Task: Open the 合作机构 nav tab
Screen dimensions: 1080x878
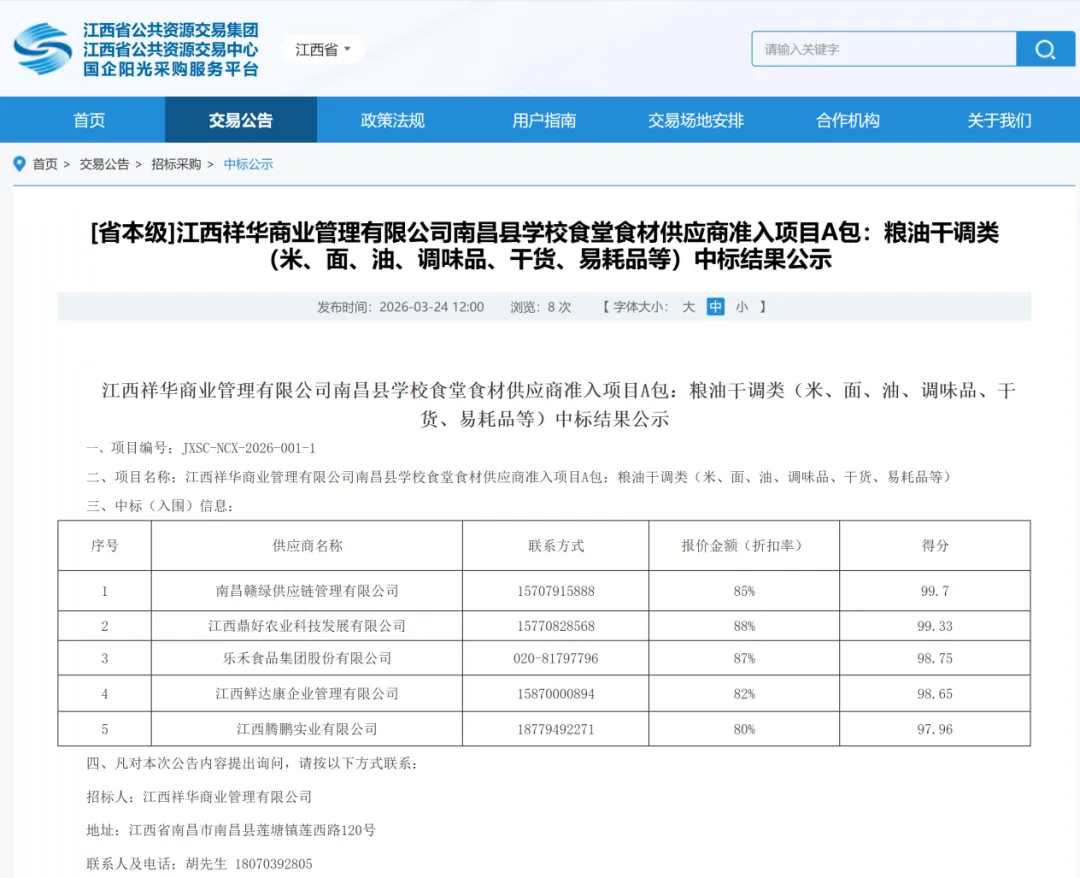Action: click(x=847, y=120)
